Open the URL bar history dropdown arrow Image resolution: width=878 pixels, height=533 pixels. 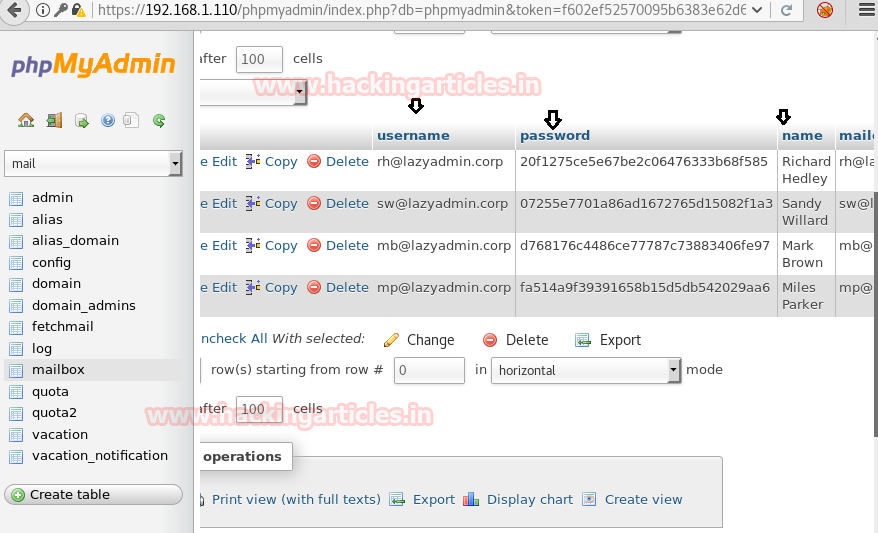[757, 10]
